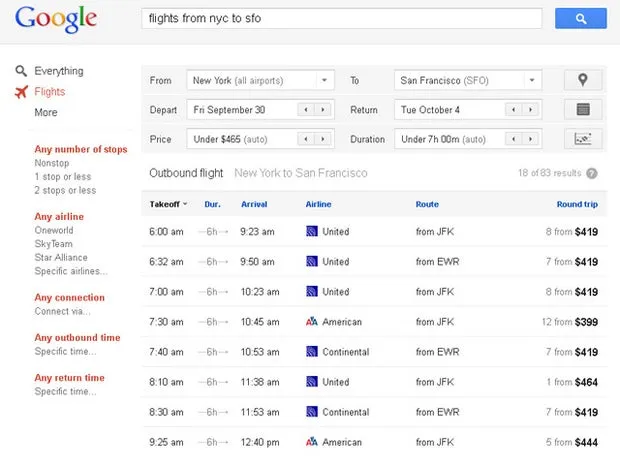Increase the Price limit arrow

click(x=323, y=139)
